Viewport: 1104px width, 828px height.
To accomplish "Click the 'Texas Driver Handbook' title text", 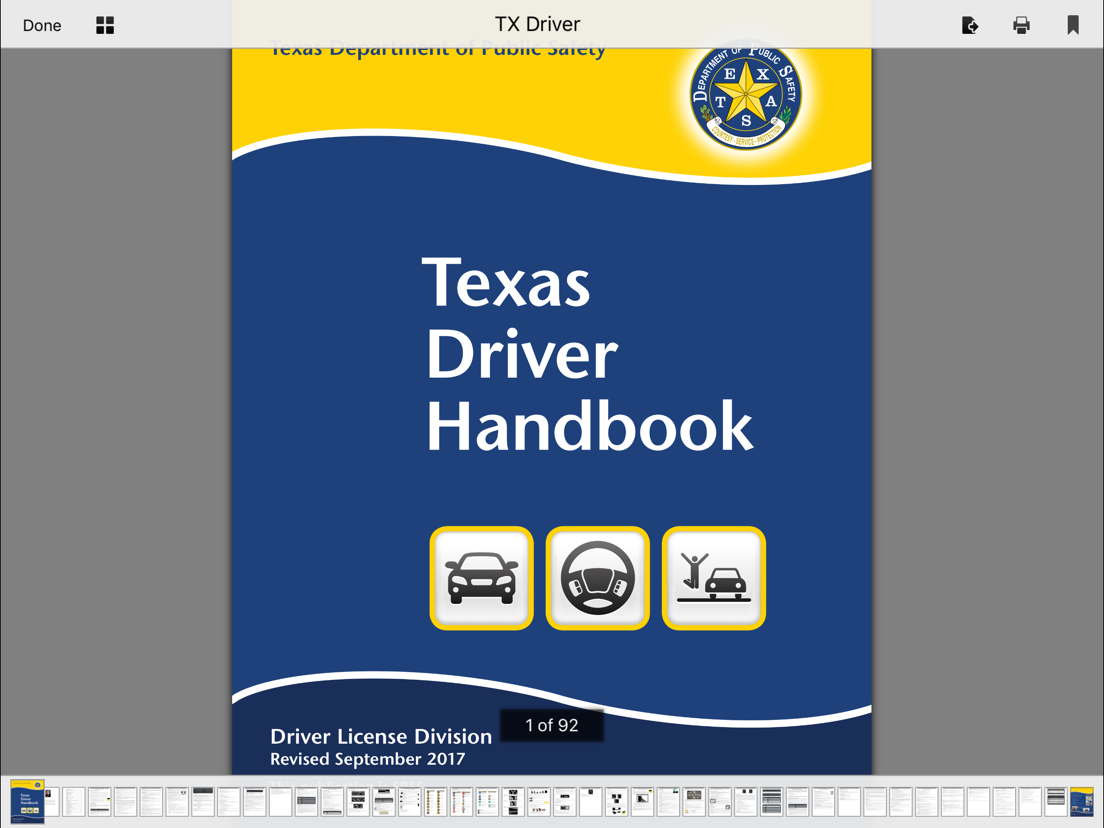I will [589, 355].
